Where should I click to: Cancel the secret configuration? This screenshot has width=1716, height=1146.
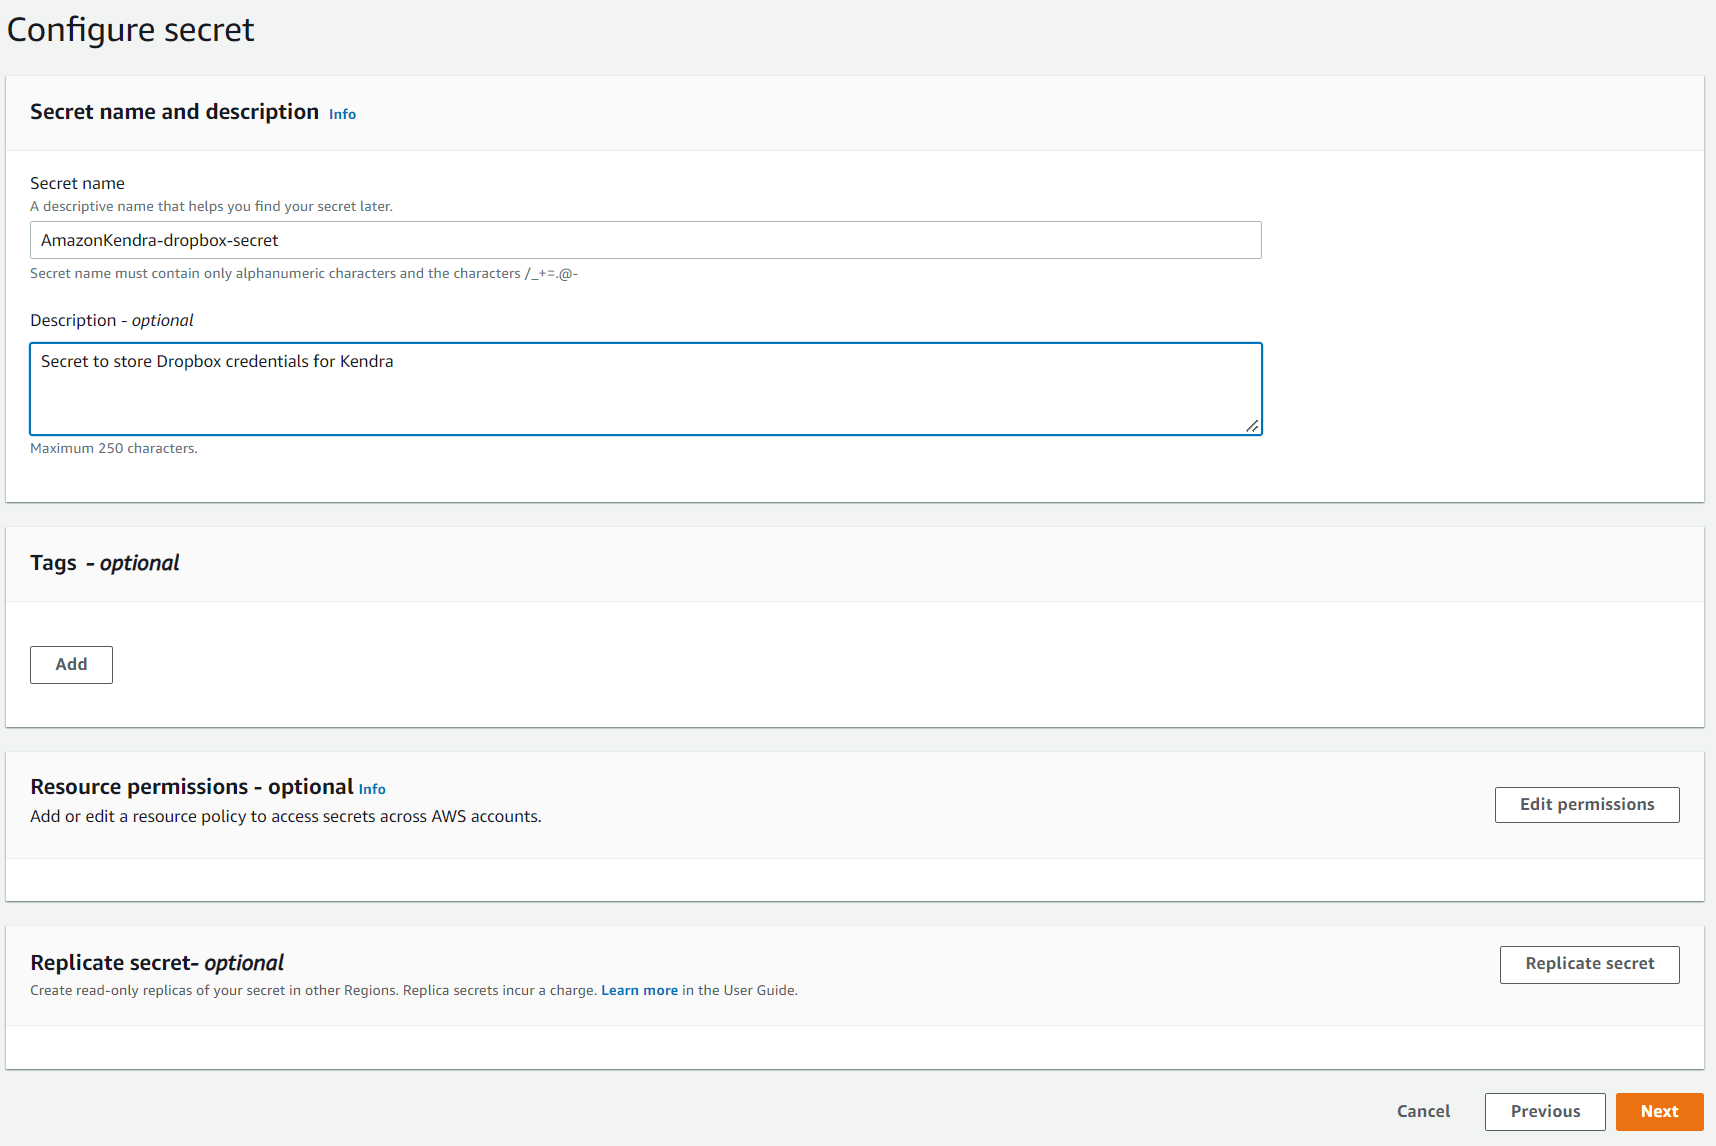(1423, 1111)
